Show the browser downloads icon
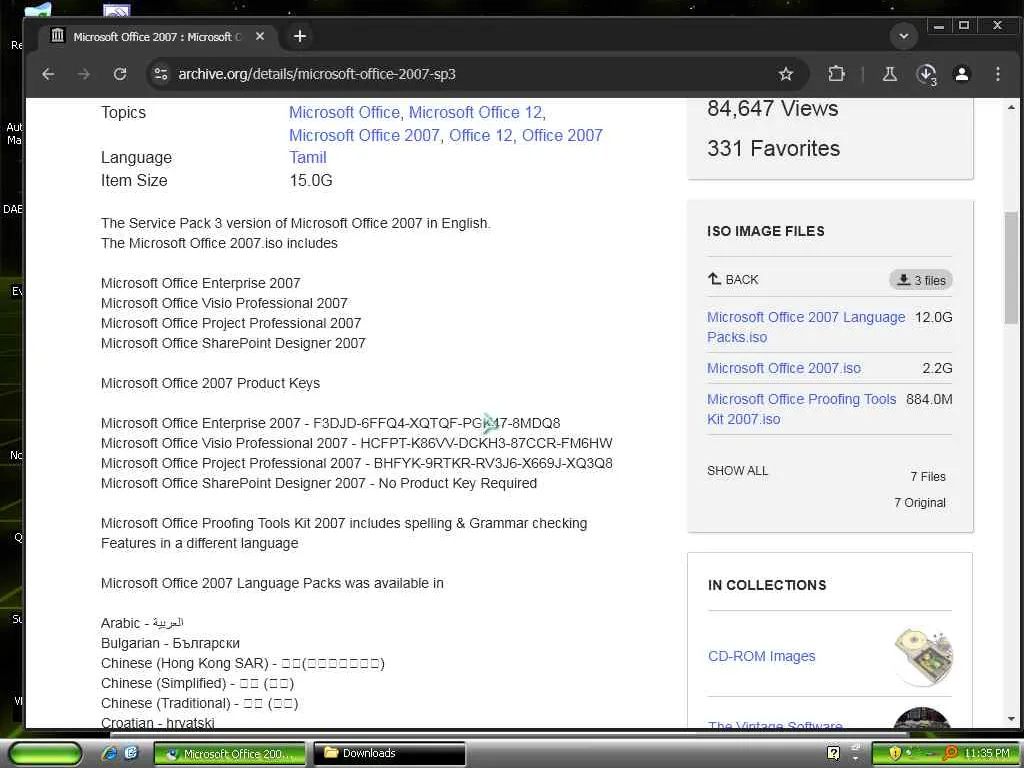Image resolution: width=1024 pixels, height=768 pixels. (927, 74)
